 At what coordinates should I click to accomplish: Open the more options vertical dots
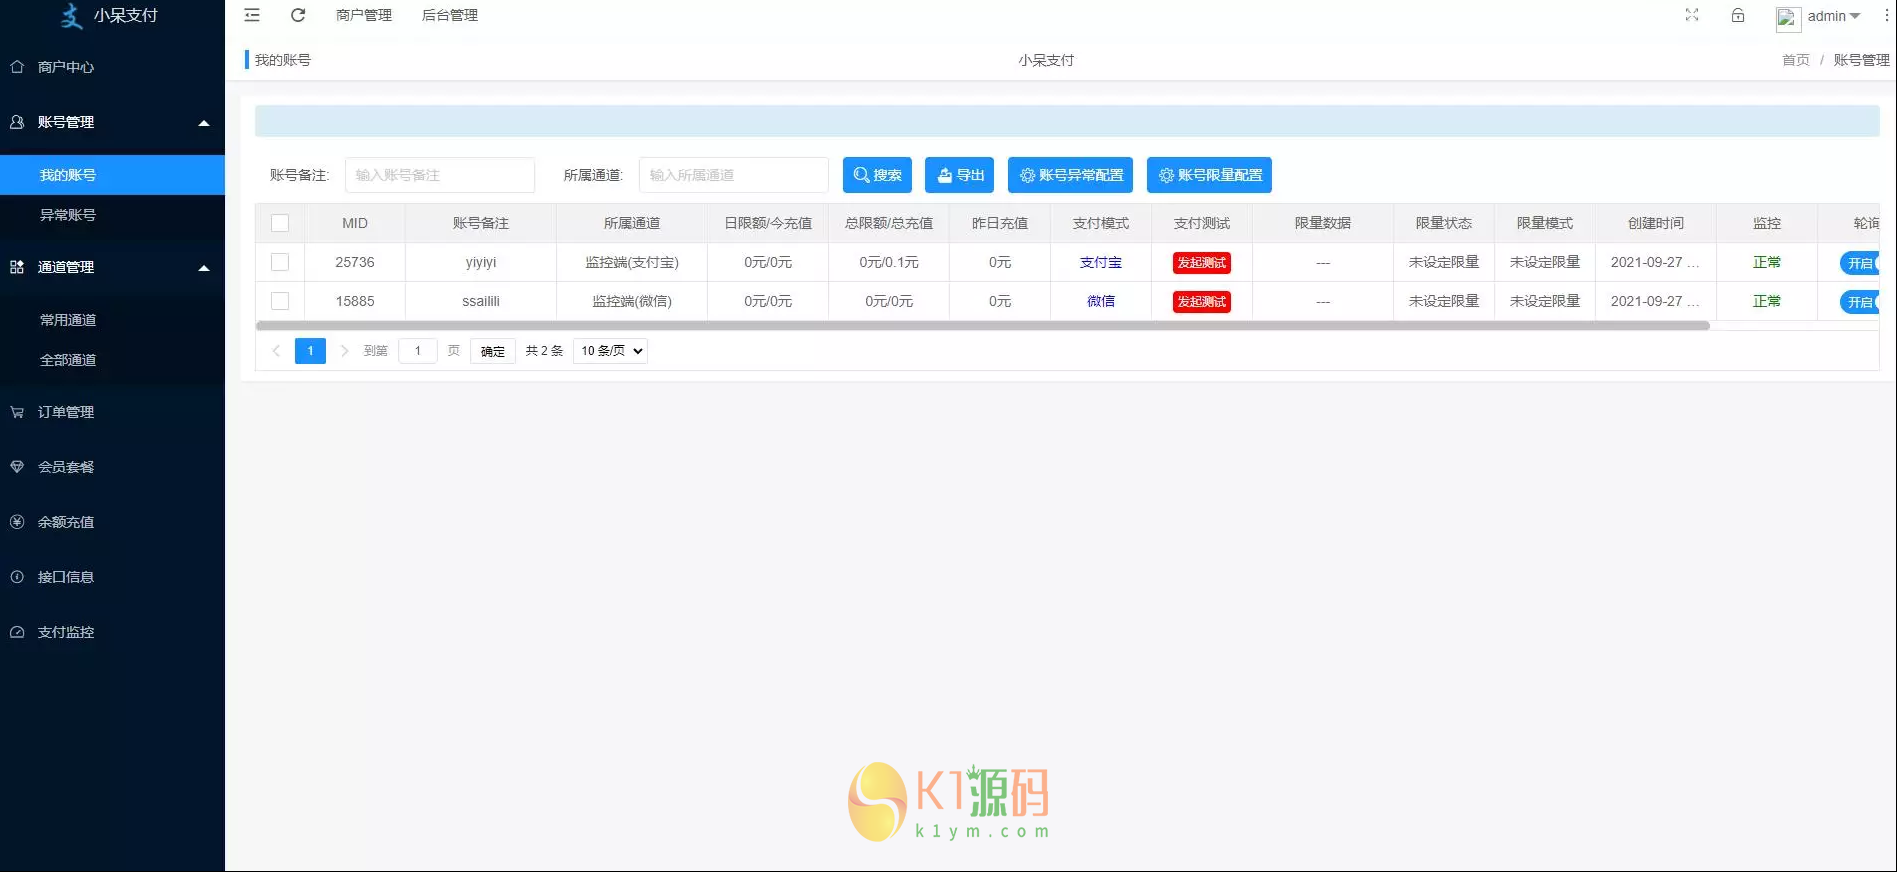[1887, 15]
